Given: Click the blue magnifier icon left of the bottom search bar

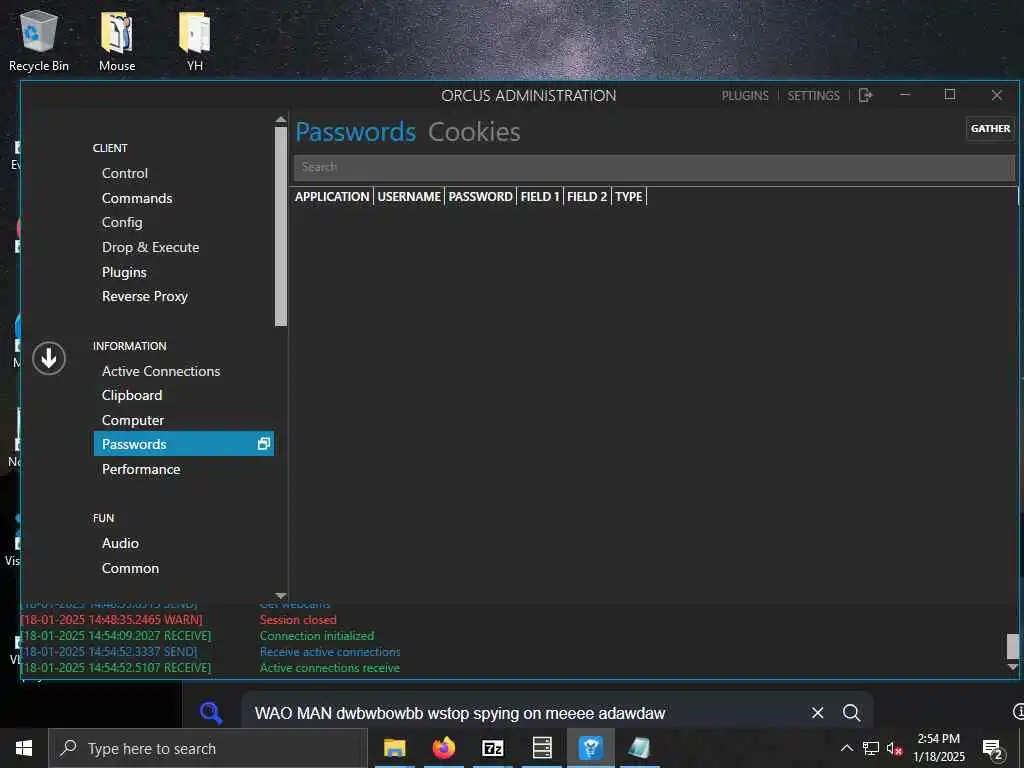Looking at the screenshot, I should [211, 712].
